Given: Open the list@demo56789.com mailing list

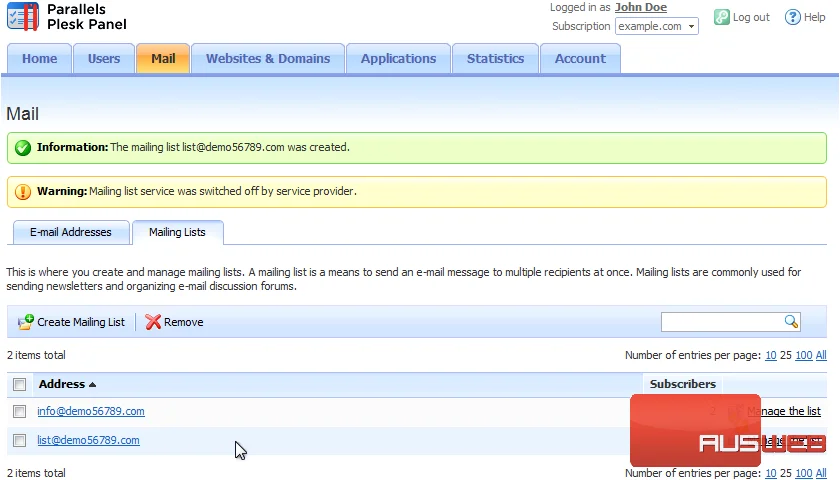Looking at the screenshot, I should tap(88, 440).
